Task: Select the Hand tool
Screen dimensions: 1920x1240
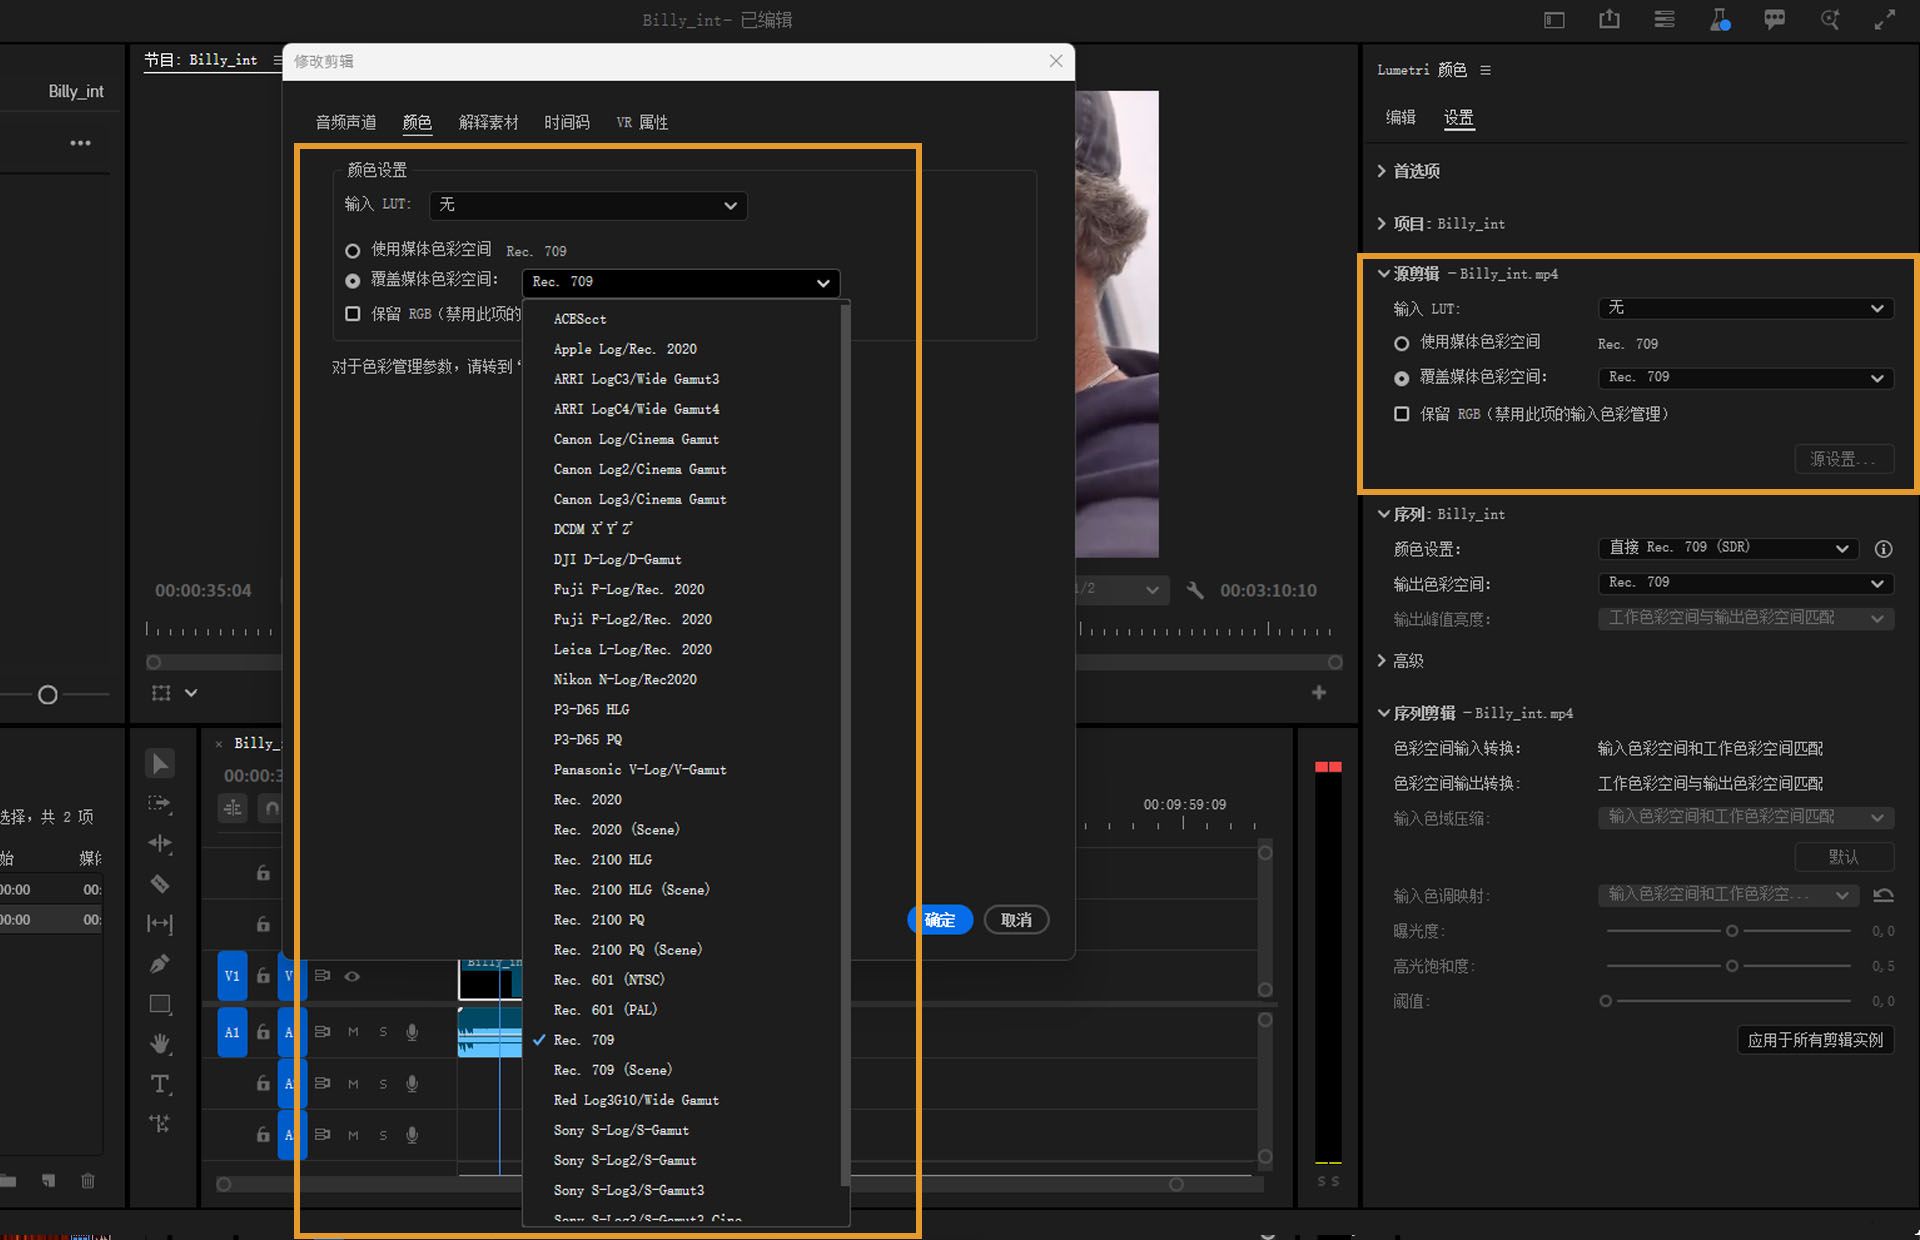Action: 160,1043
